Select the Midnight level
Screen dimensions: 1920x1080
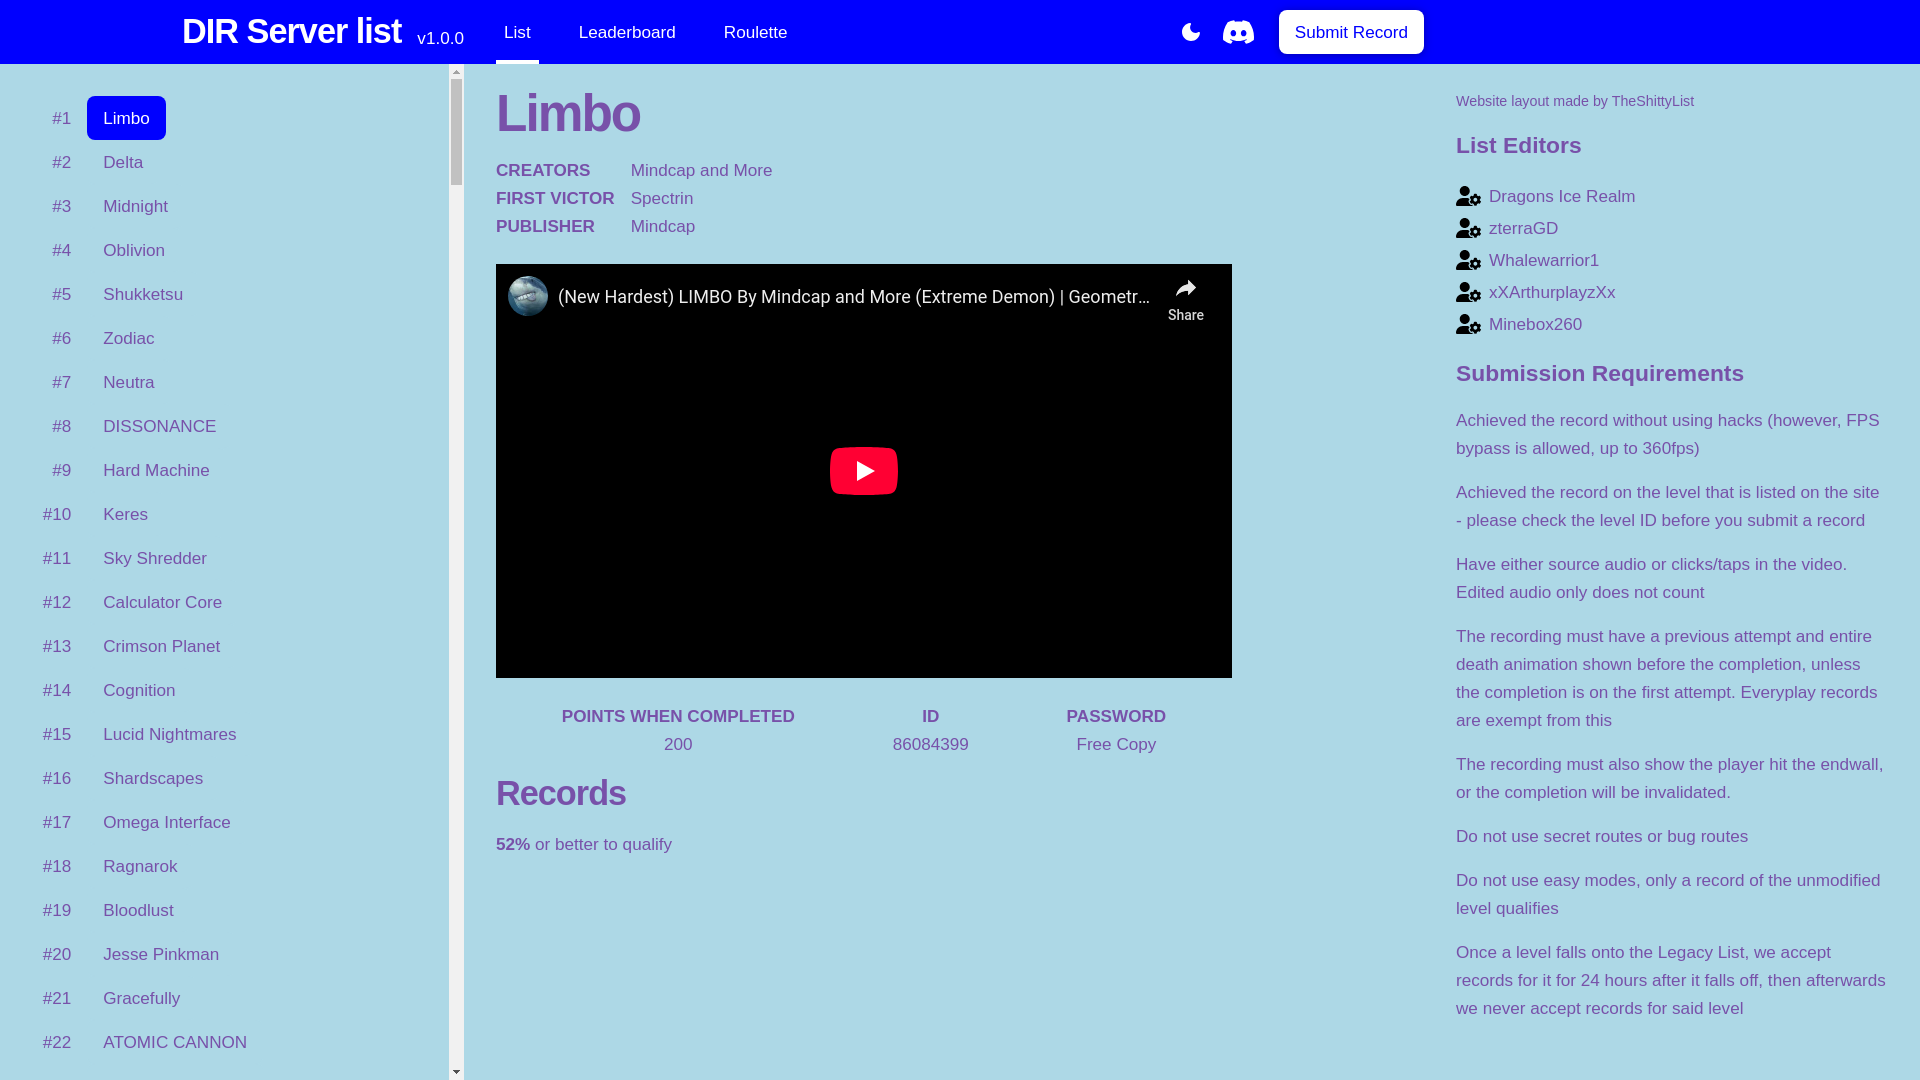(x=135, y=206)
